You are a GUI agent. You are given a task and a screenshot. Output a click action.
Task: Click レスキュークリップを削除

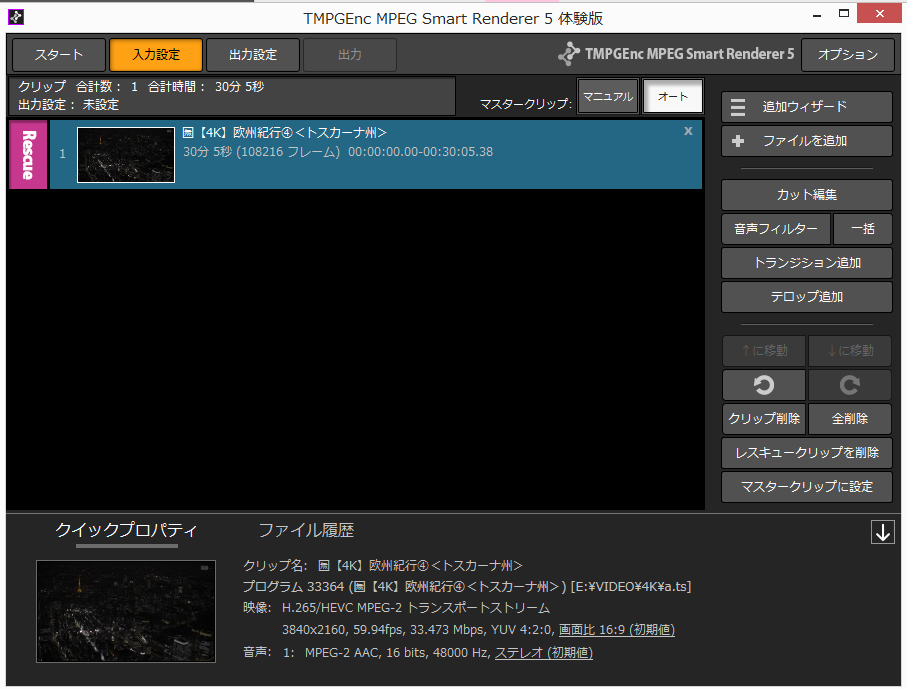coord(806,453)
